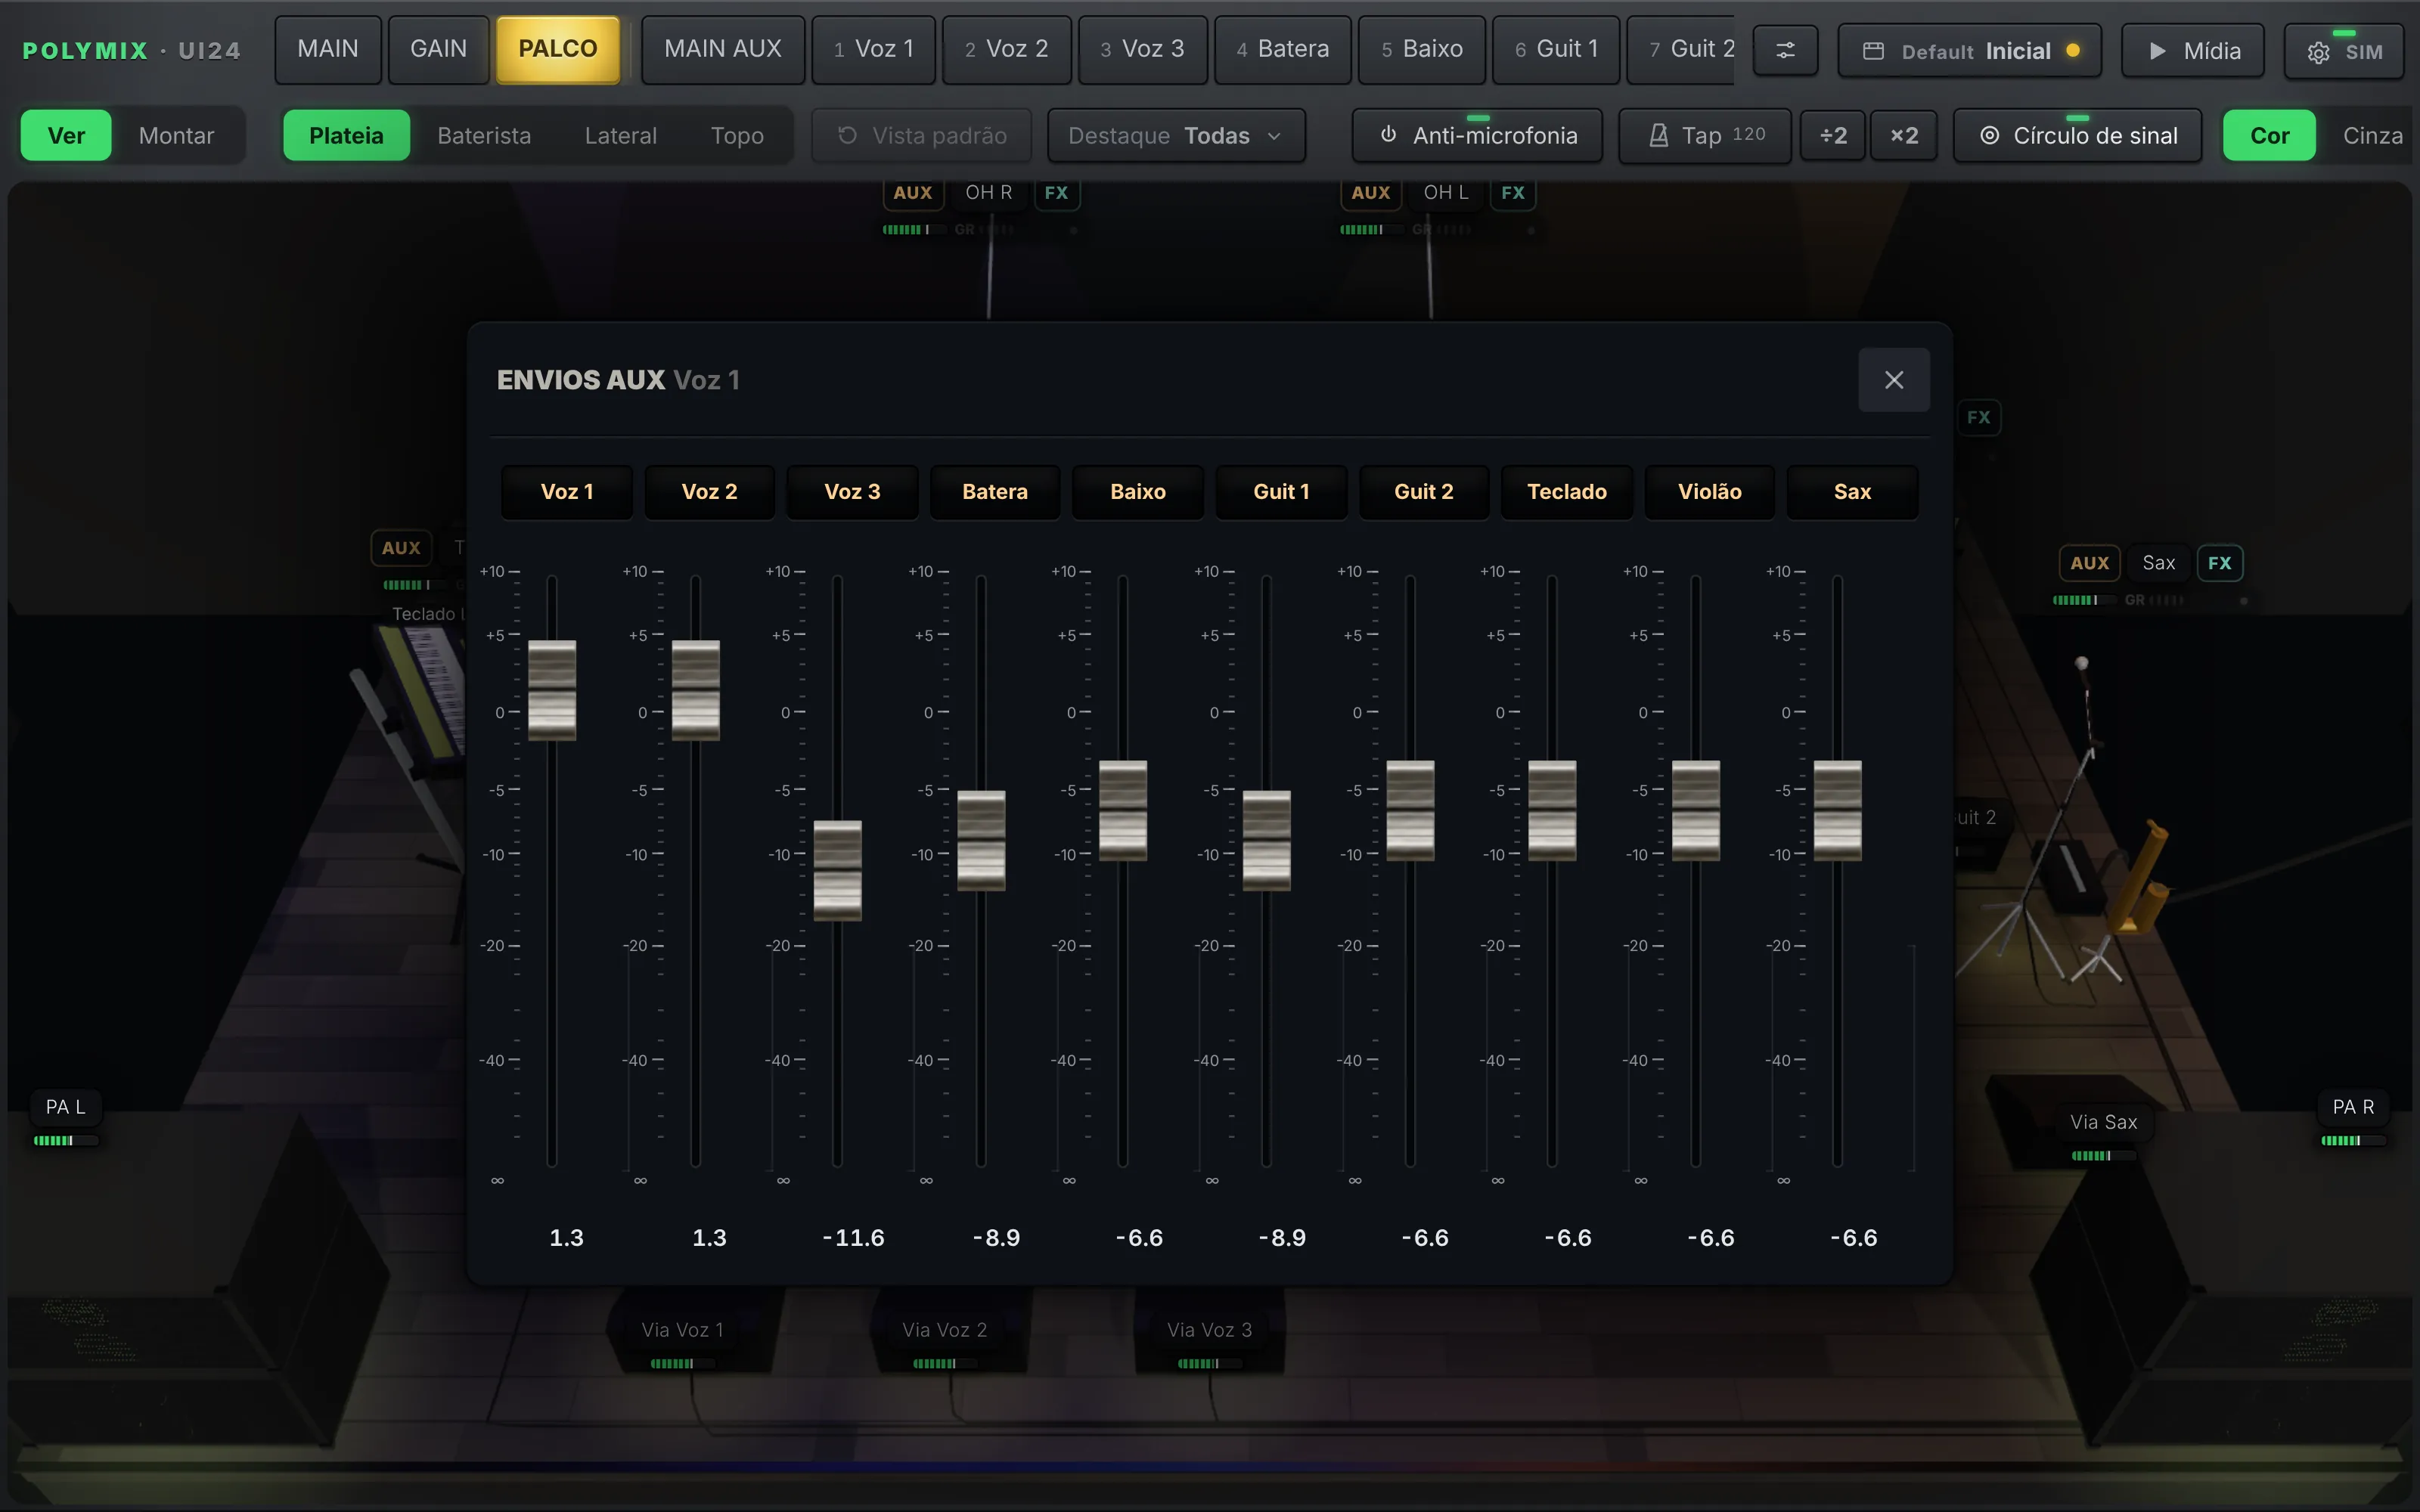Select the Lateral stage view
2420x1512 pixels.
pyautogui.click(x=621, y=135)
